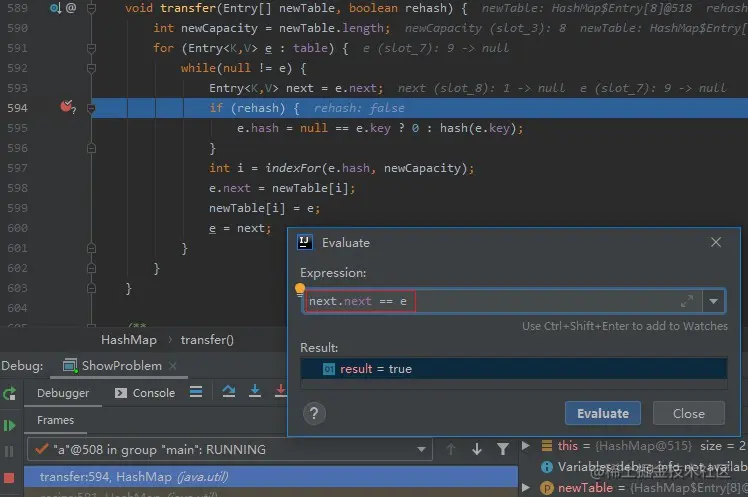Click the Rerun ShowProblem icon
This screenshot has width=748, height=497.
click(10, 394)
